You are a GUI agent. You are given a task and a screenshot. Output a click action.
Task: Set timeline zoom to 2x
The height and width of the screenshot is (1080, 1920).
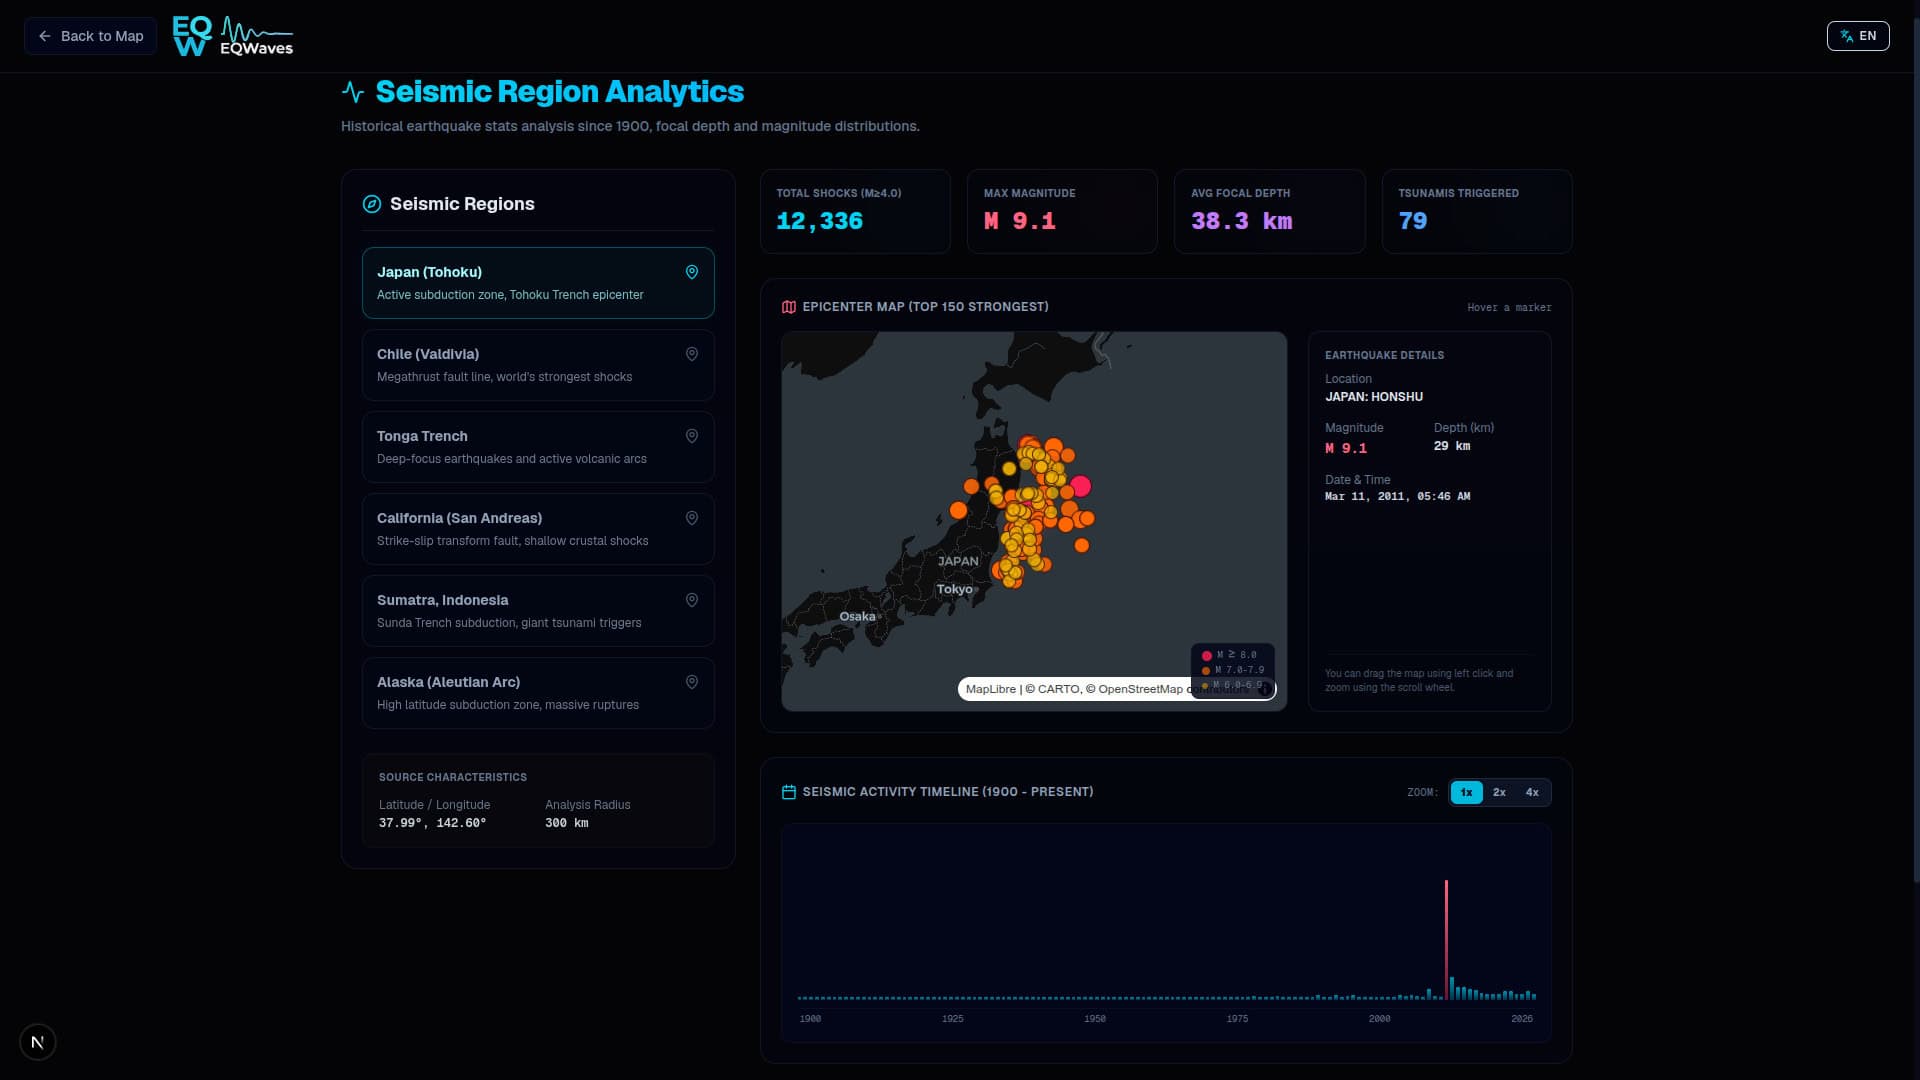click(1499, 792)
